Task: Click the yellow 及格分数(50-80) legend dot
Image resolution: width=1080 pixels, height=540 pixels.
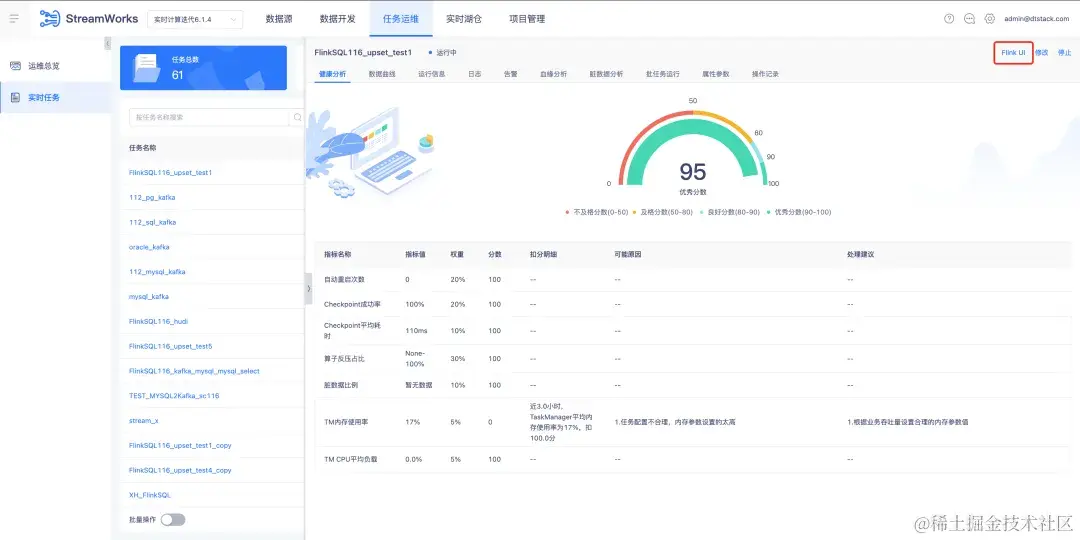Action: [634, 212]
